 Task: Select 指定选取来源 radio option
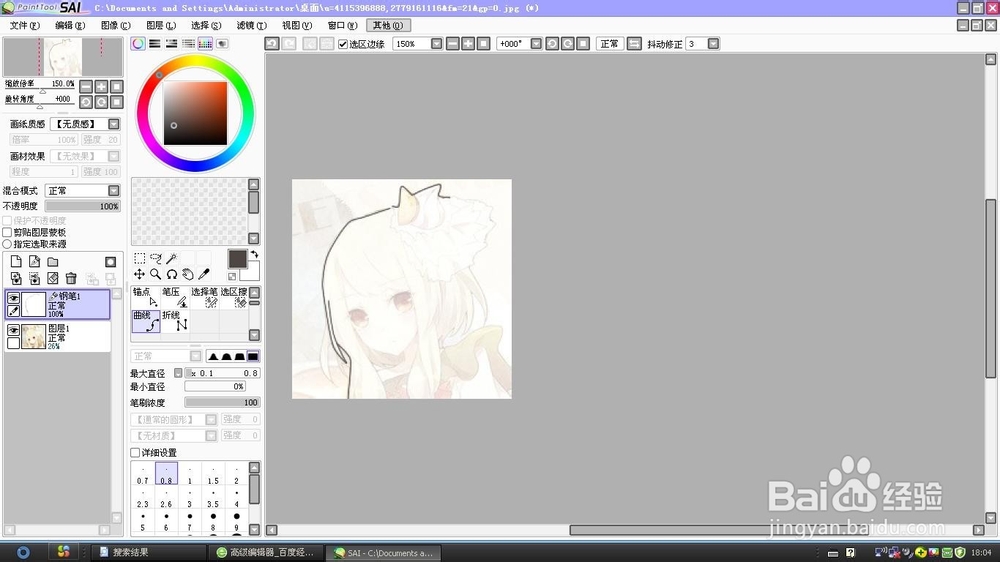8,244
